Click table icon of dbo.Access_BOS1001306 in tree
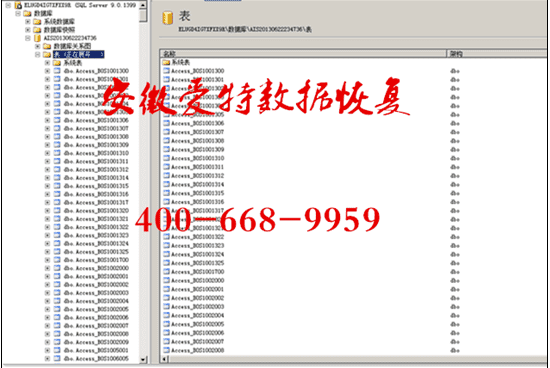Viewport: 550px width, 368px height. (57, 120)
